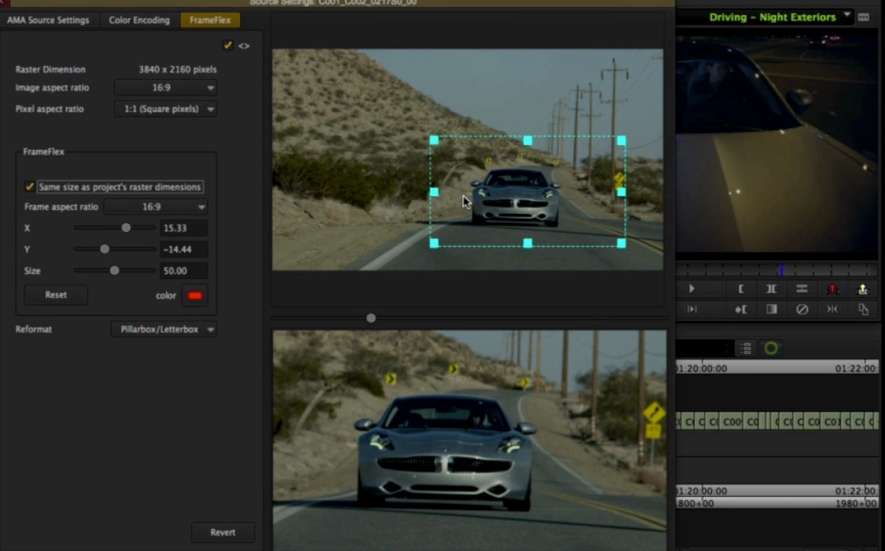This screenshot has width=885, height=551.
Task: Click the Mark Clip icon
Action: tap(771, 288)
